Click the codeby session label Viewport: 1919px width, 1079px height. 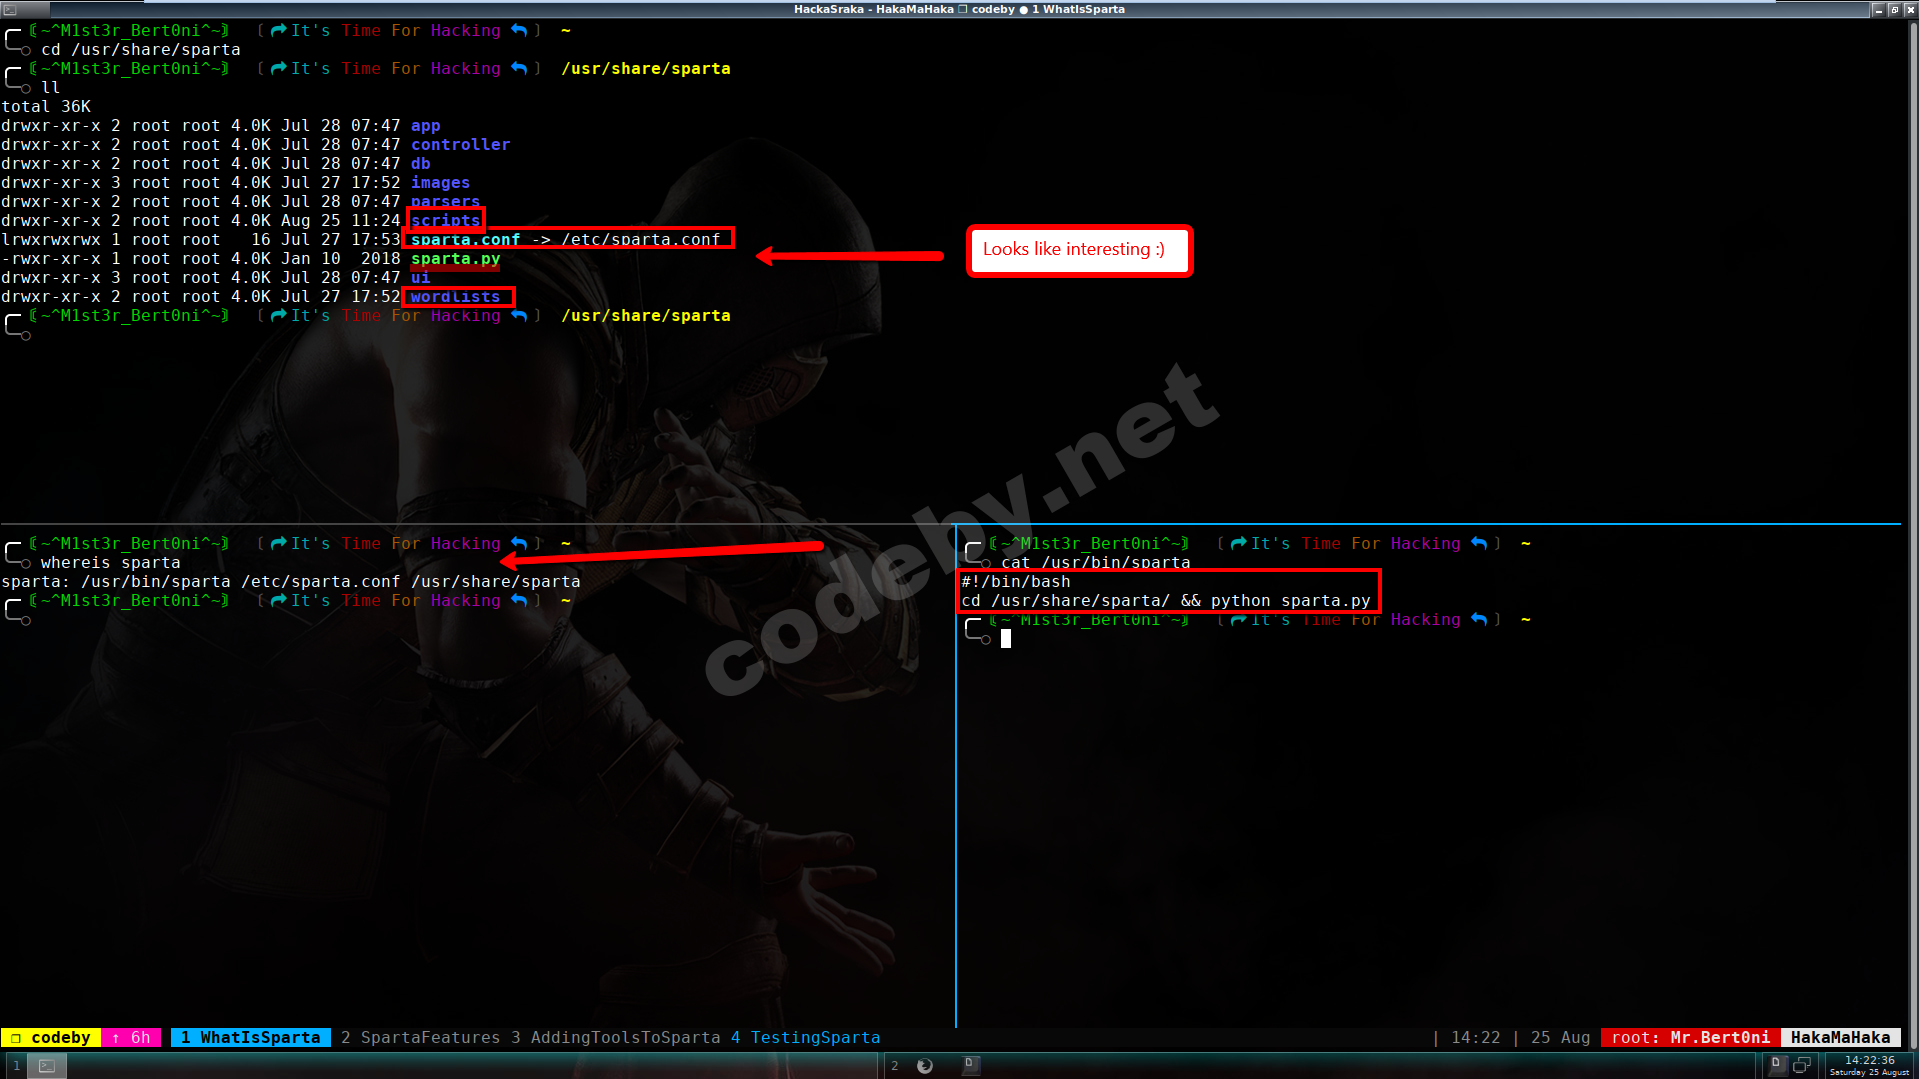[51, 1037]
